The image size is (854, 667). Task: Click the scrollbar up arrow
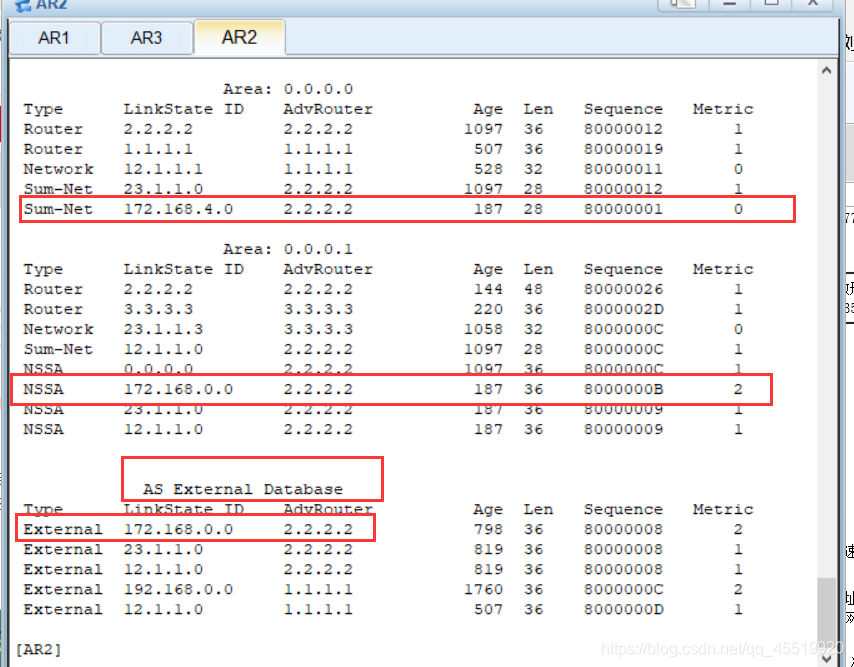pos(826,70)
